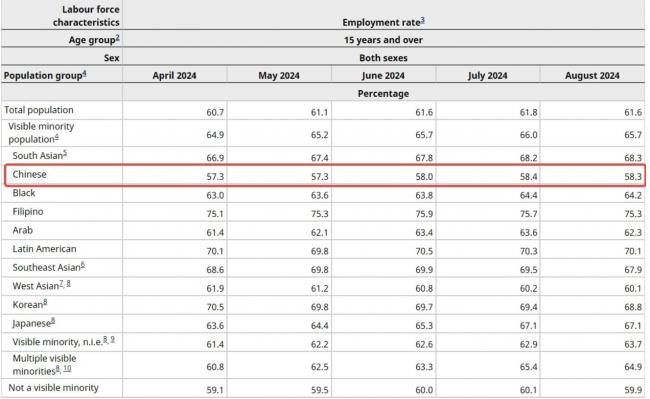The image size is (650, 399).
Task: Select the April 2024 column header
Action: click(175, 75)
